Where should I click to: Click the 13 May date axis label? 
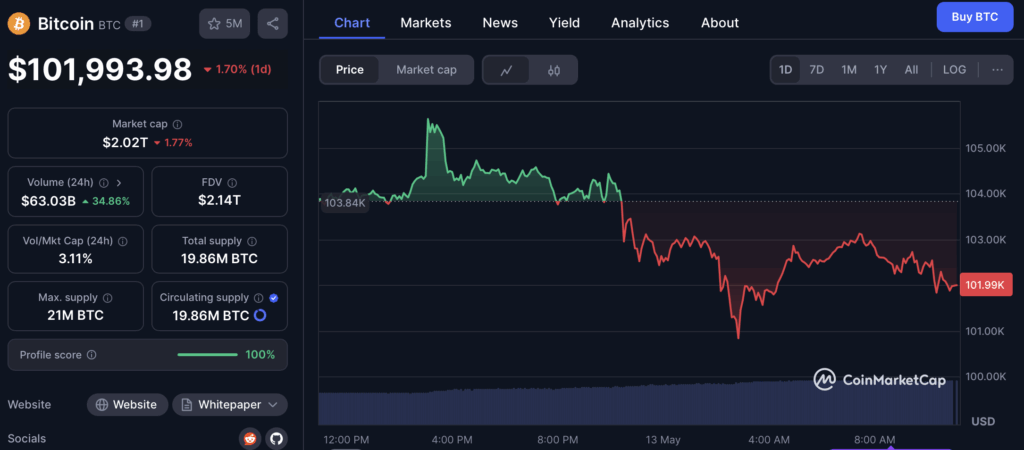click(662, 440)
